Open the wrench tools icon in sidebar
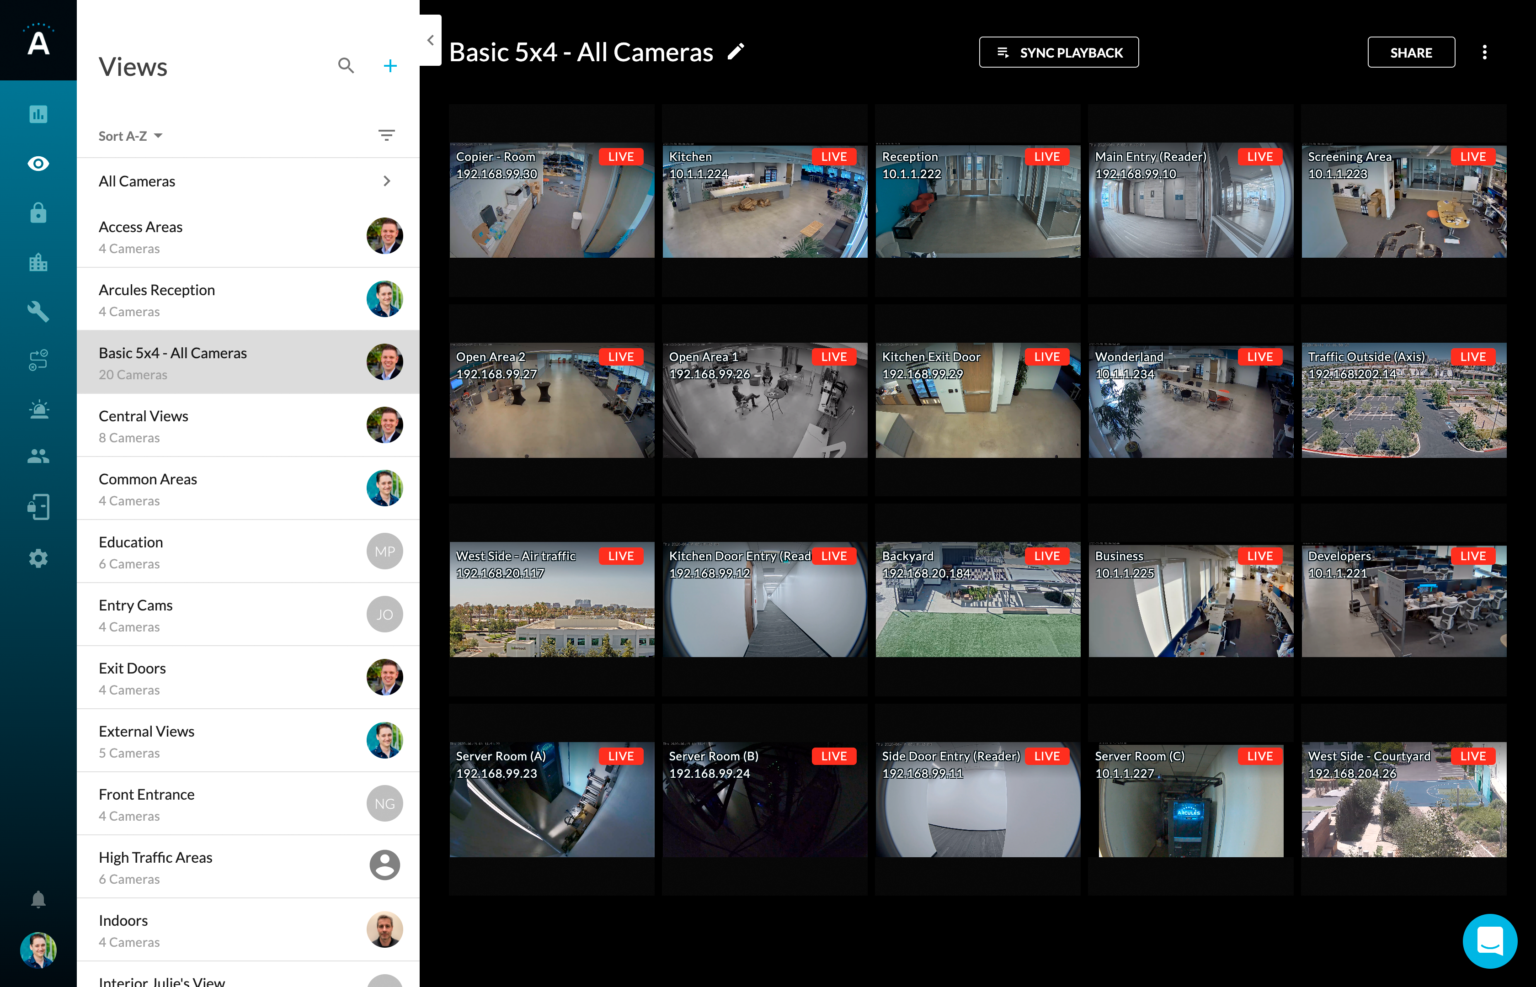The image size is (1536, 987). click(x=38, y=311)
